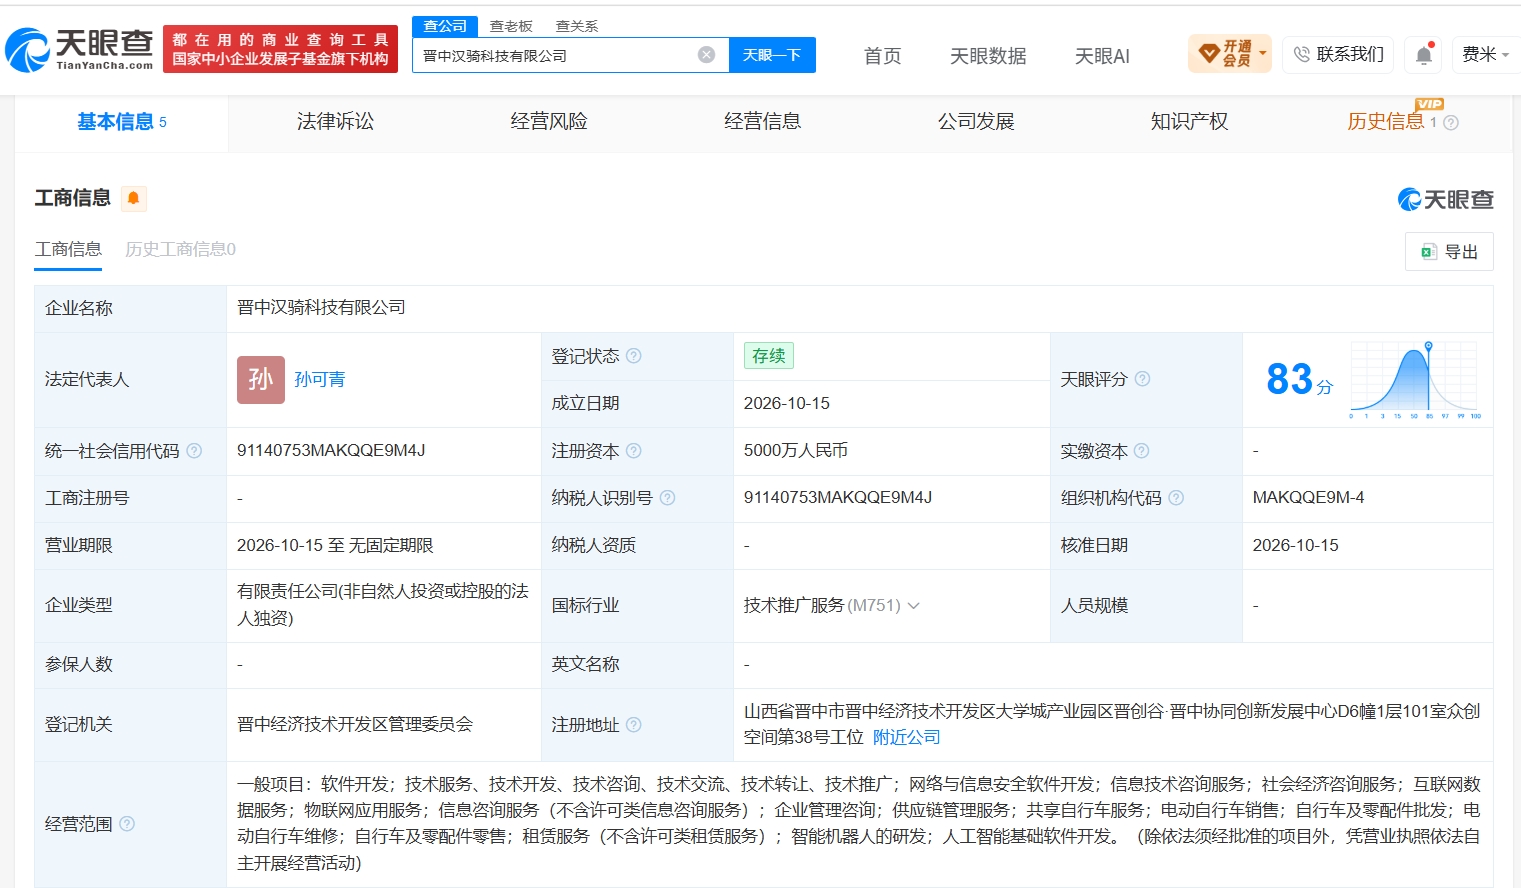Click the help icon next to 注册地址
Screen dimensions: 1521x888
pyautogui.click(x=634, y=725)
